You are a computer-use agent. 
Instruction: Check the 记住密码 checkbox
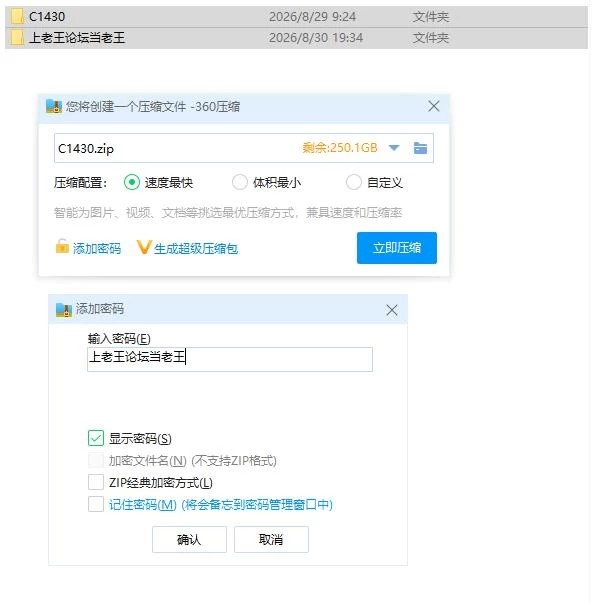click(x=96, y=504)
